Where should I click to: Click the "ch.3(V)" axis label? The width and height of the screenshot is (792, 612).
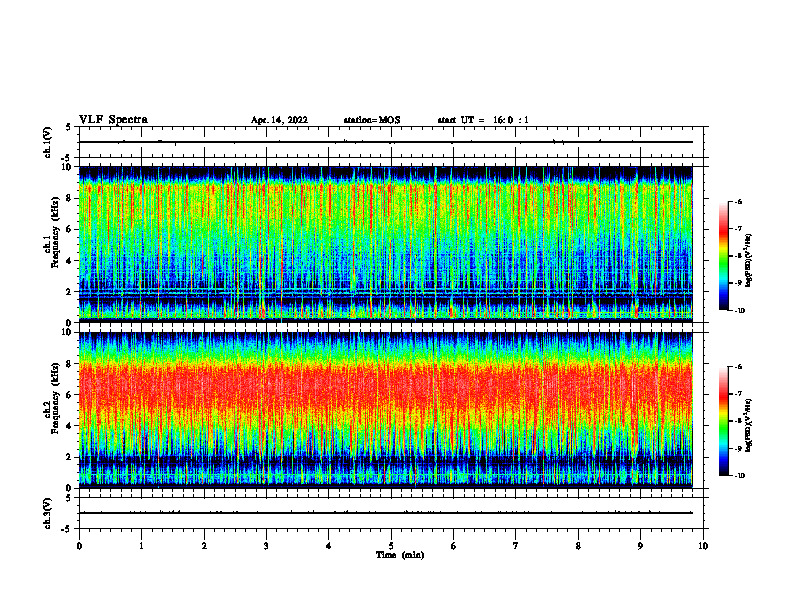tap(47, 513)
